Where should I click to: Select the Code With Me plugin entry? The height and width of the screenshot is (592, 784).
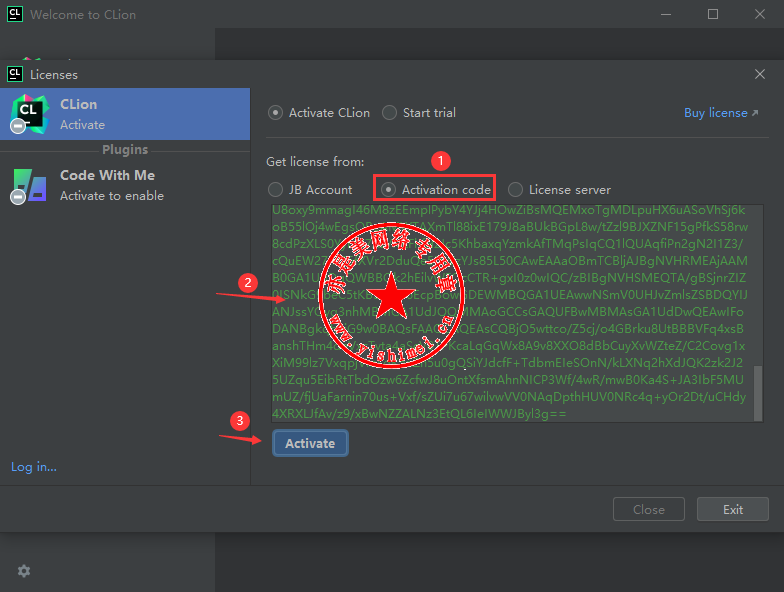coord(125,185)
